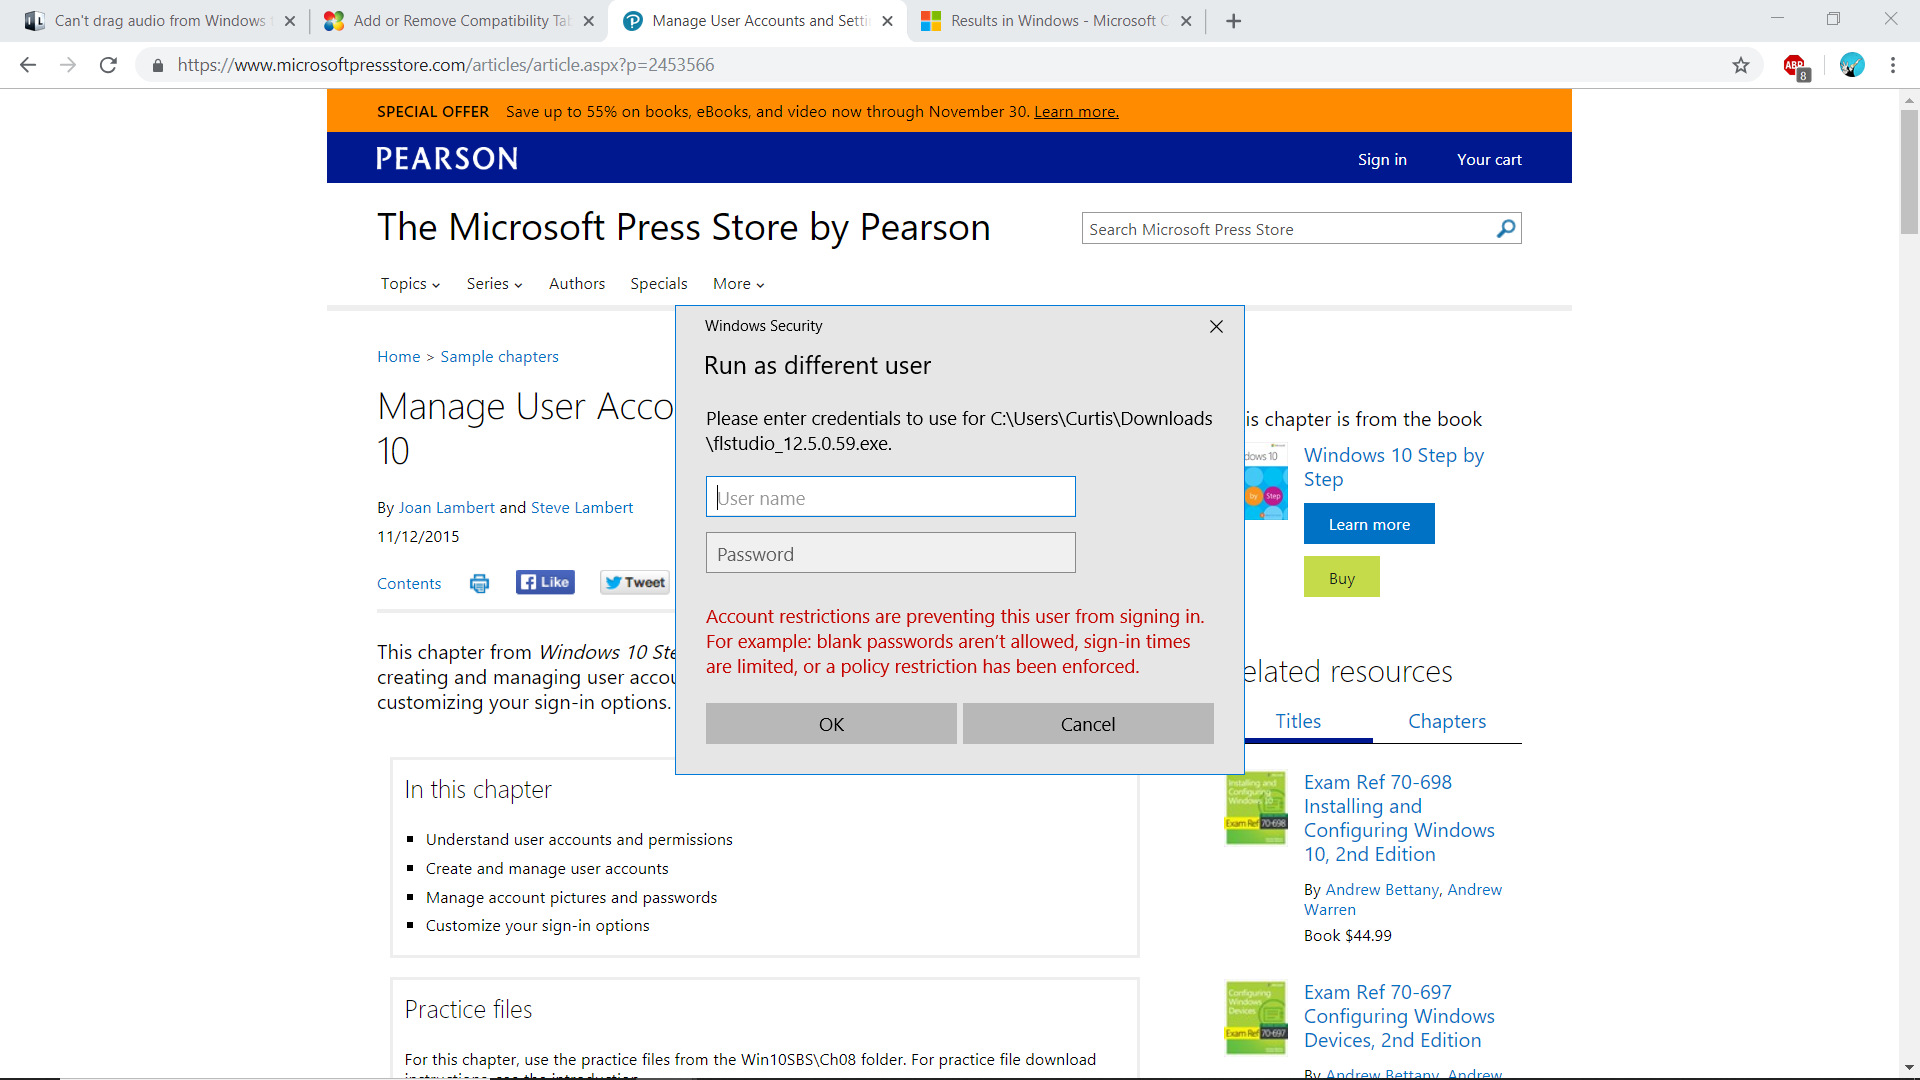This screenshot has width=1920, height=1080.
Task: Click 'Understand user accounts and permissions' item
Action: click(x=579, y=840)
